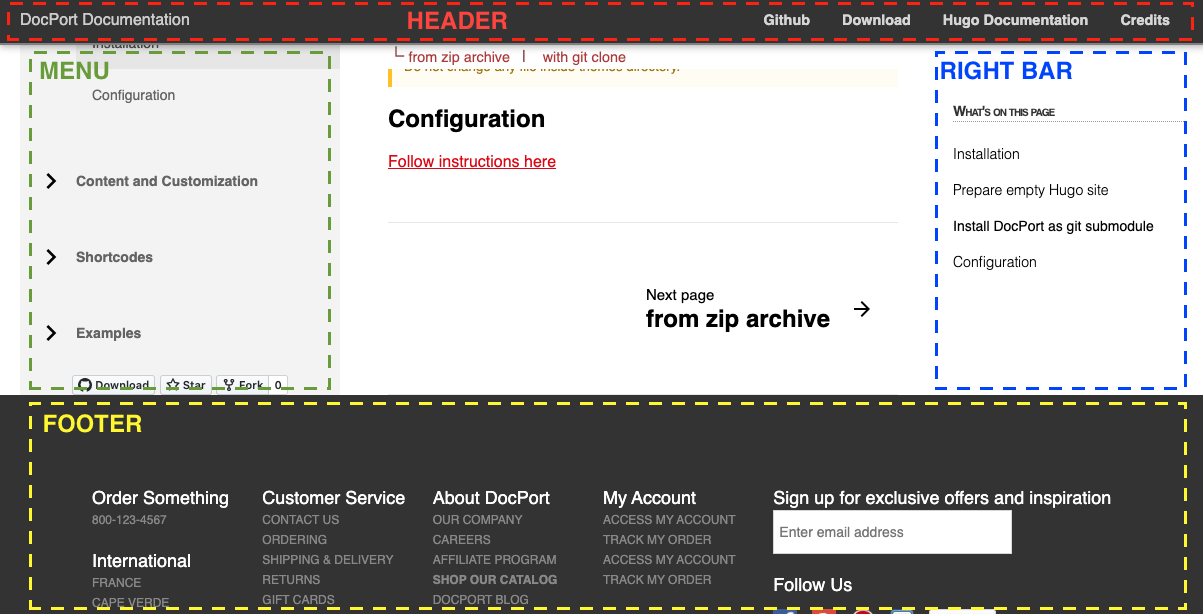Go to DocPort Documentation home title

(104, 20)
